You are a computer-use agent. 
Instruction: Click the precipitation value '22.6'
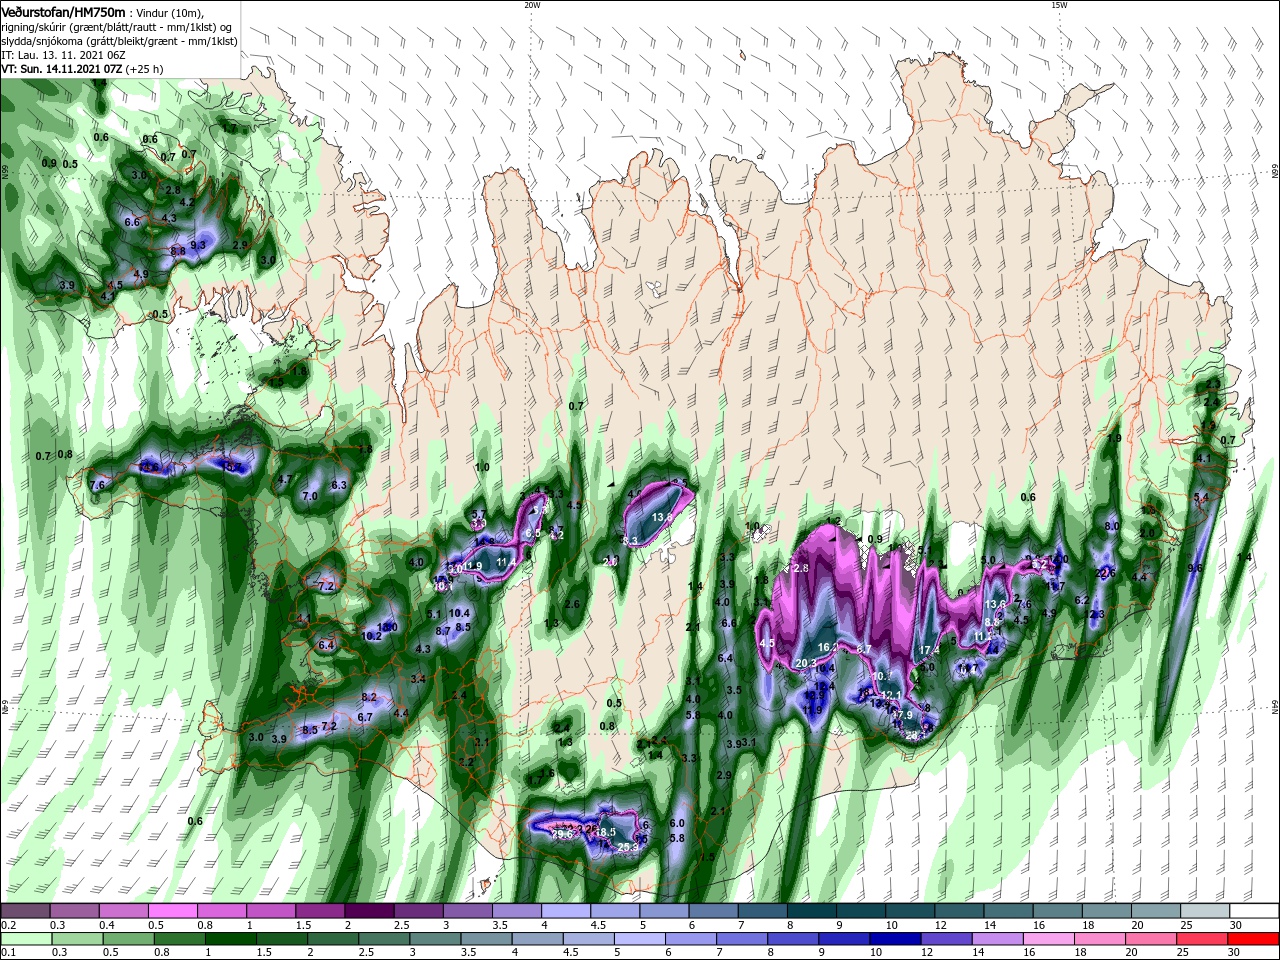click(1105, 572)
